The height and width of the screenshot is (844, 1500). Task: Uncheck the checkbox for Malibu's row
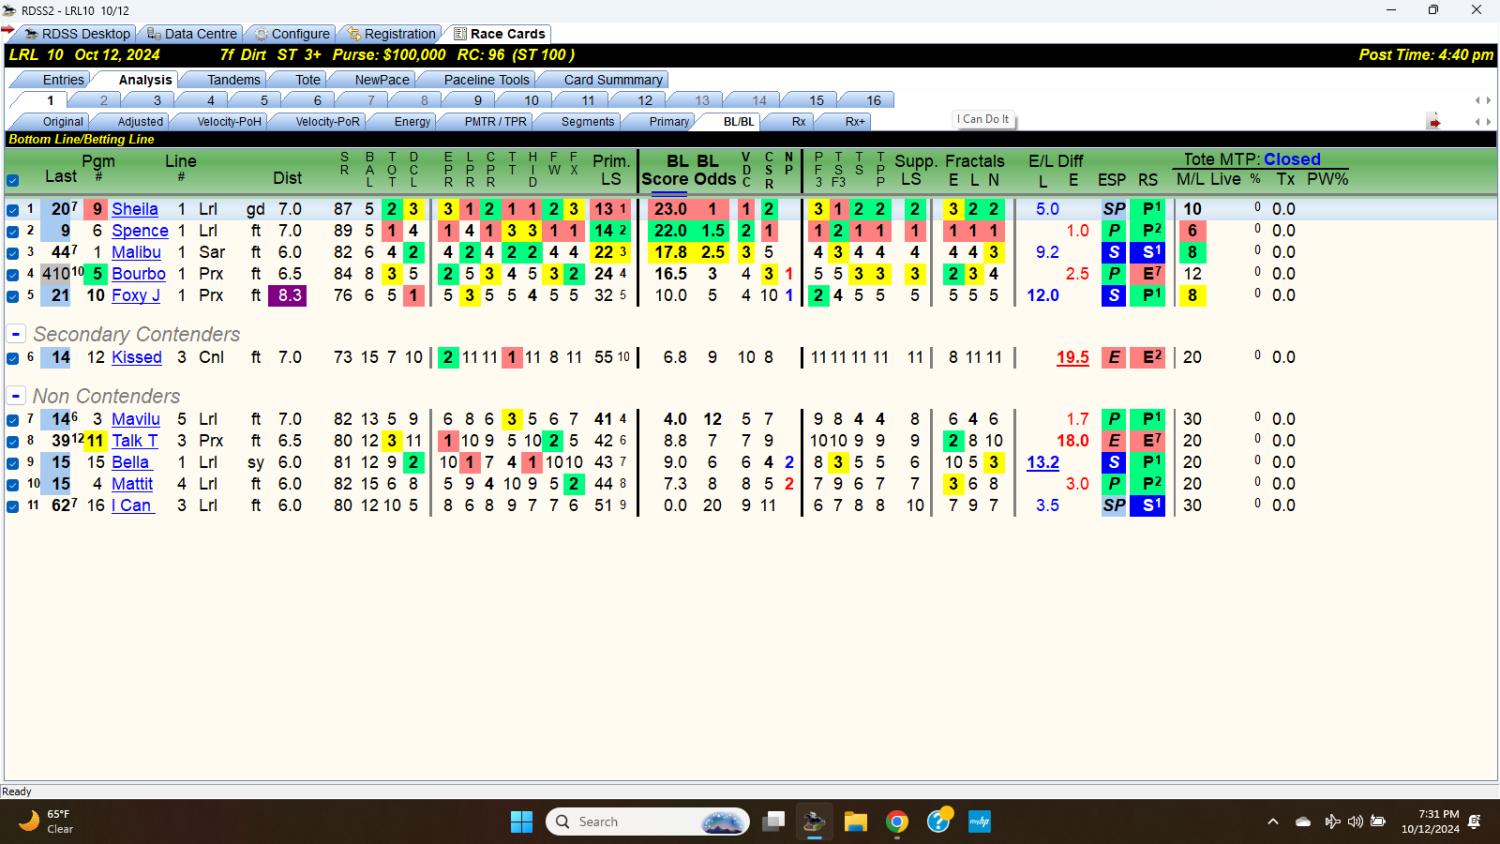click(x=13, y=253)
